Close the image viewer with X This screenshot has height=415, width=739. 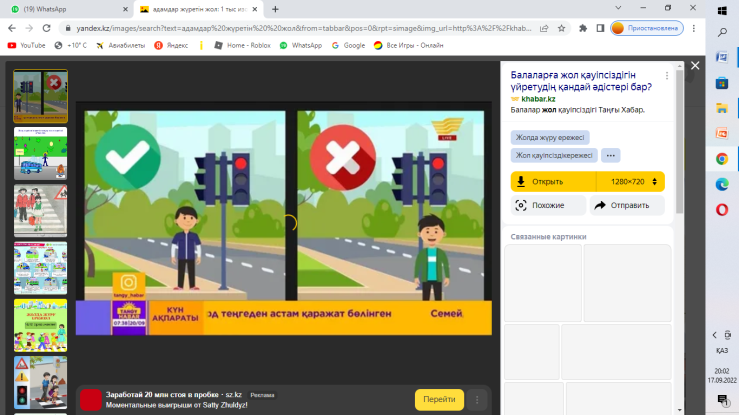tap(695, 66)
